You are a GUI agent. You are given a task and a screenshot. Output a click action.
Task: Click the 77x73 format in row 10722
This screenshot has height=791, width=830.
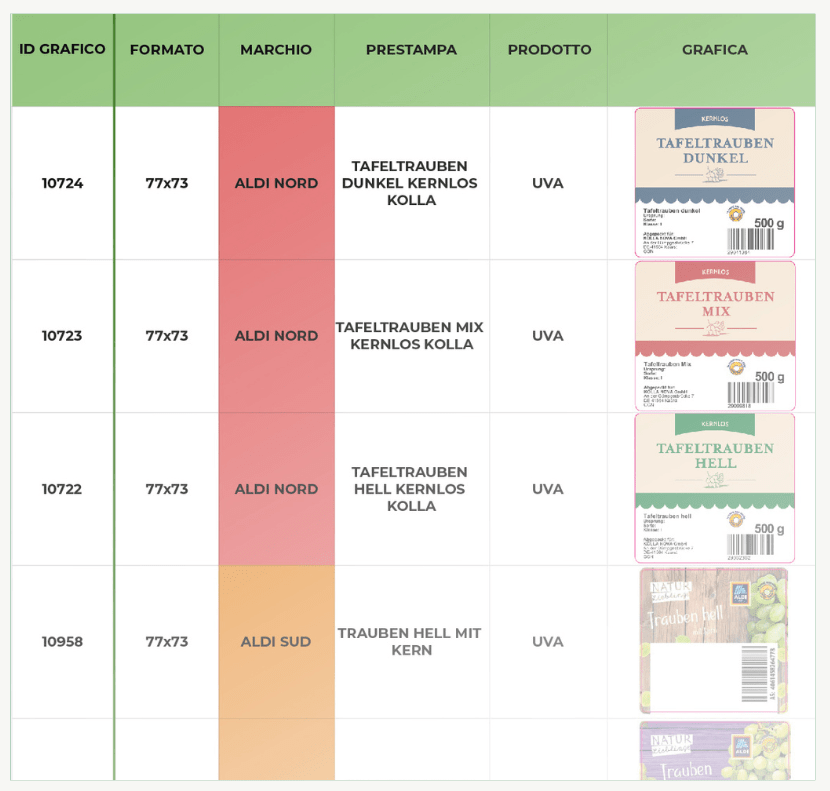[167, 489]
